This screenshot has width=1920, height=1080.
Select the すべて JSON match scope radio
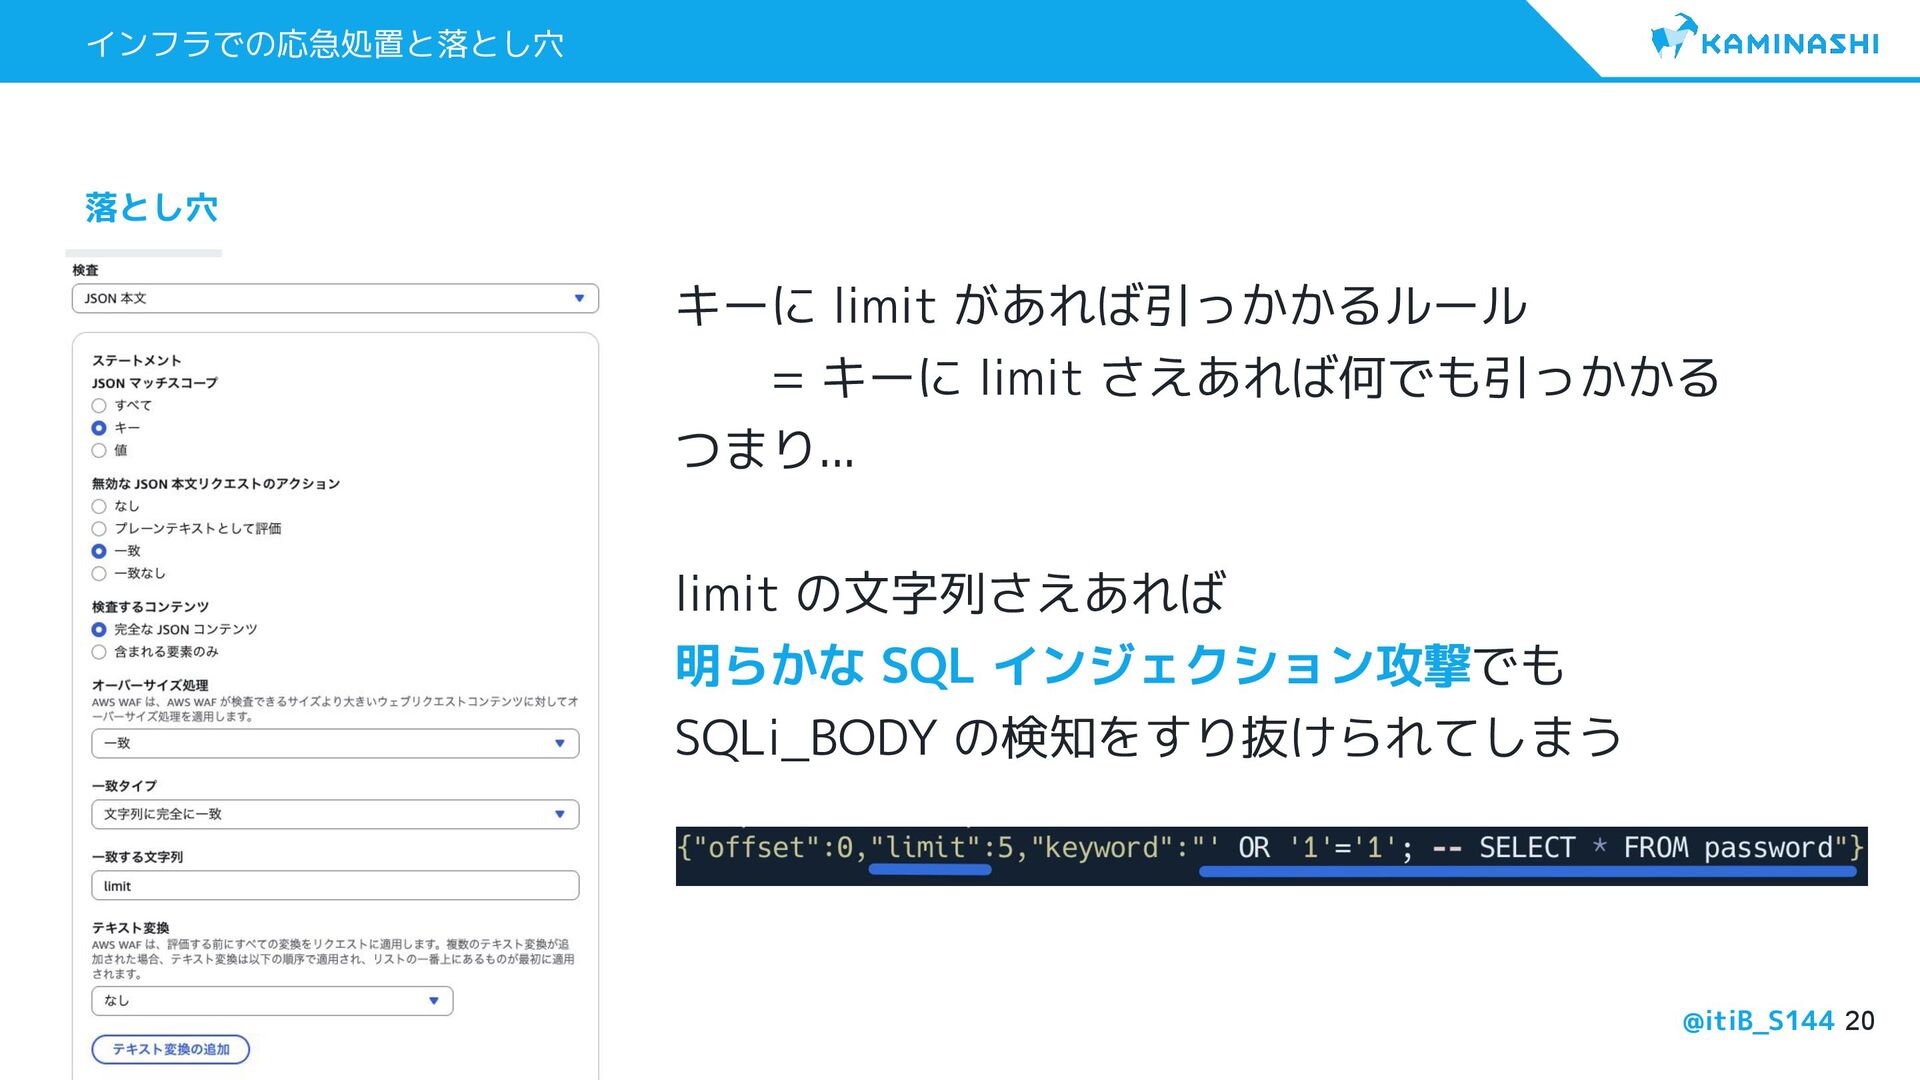point(99,405)
